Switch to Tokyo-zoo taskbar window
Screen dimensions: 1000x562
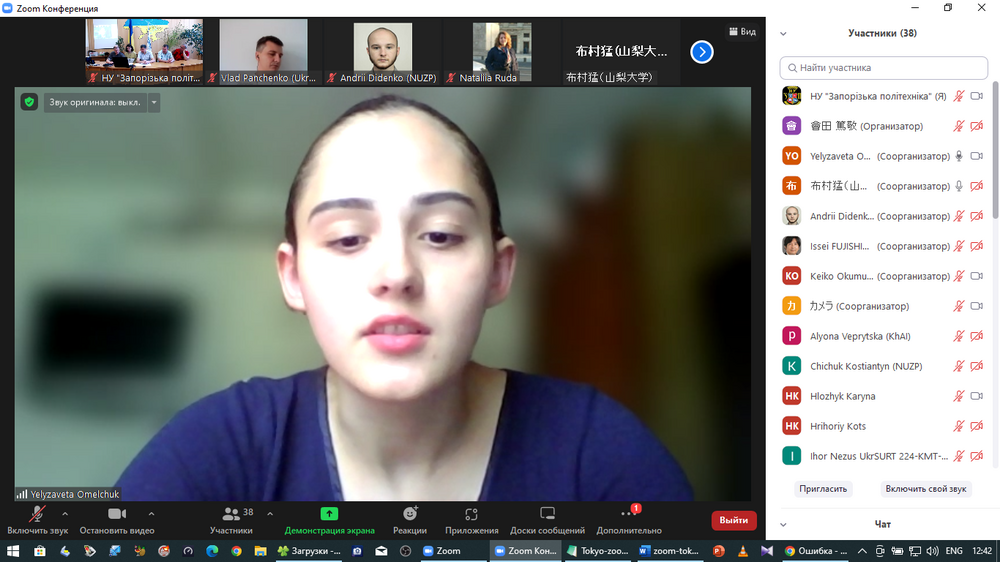[598, 551]
